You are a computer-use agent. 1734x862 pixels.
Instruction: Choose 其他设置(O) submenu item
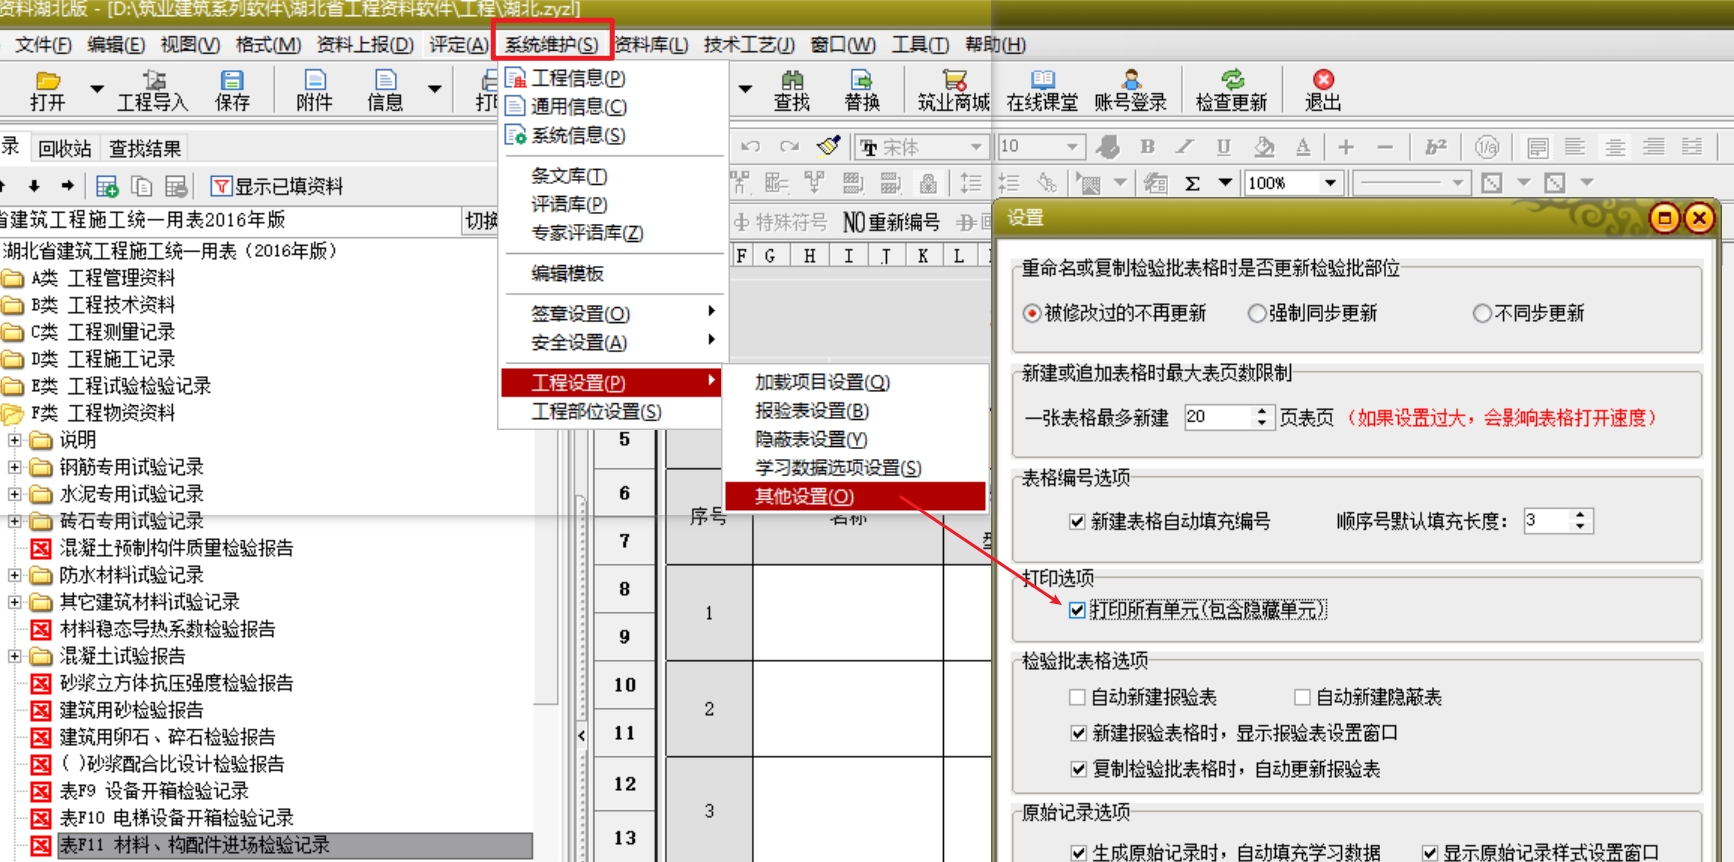[x=855, y=496]
